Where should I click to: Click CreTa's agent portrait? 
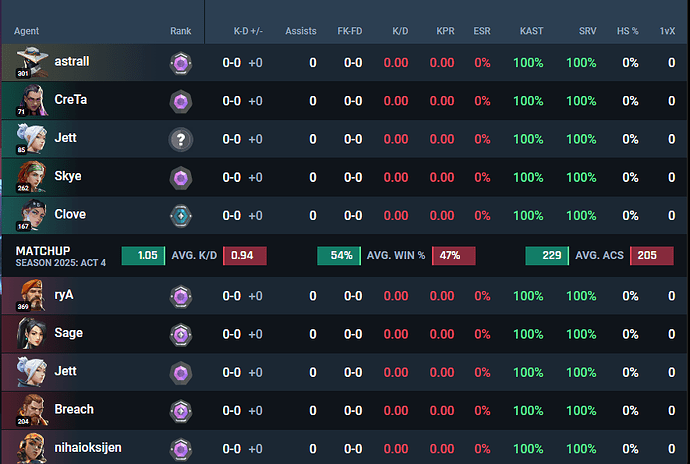(32, 100)
